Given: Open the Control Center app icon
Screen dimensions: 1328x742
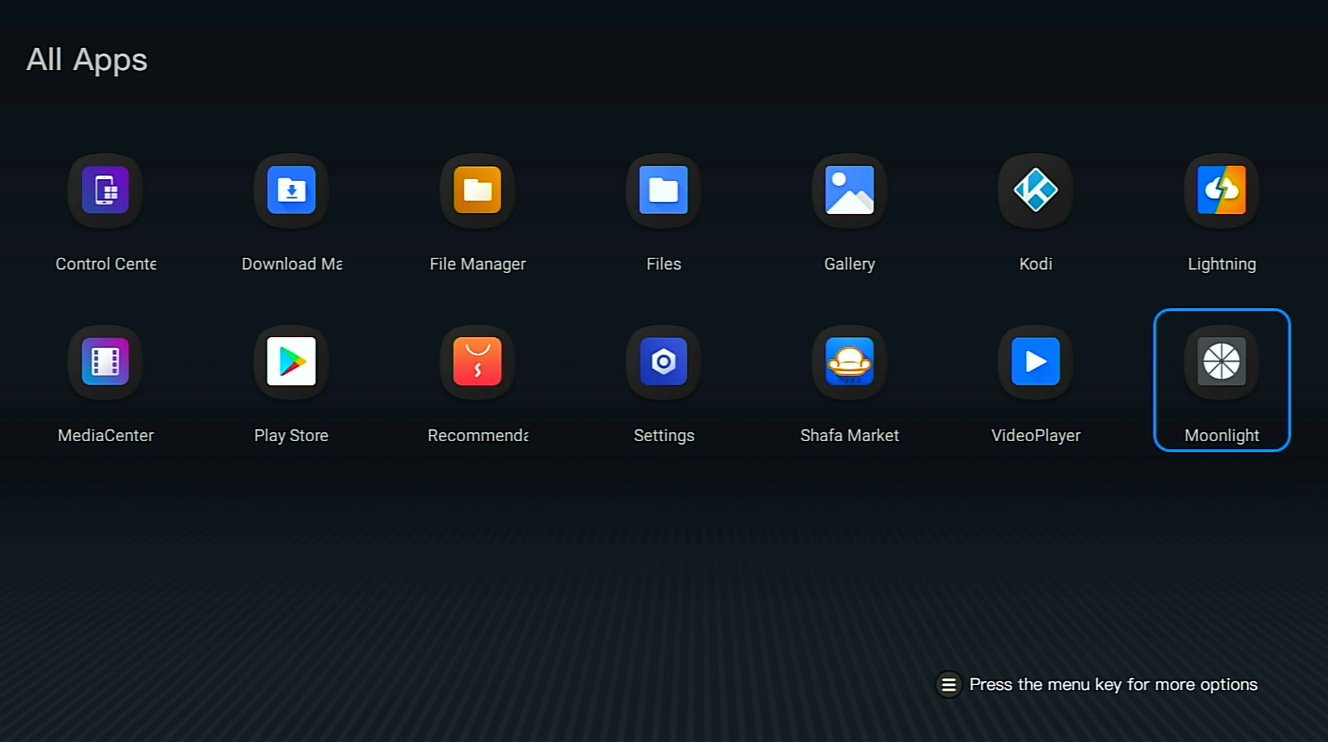Looking at the screenshot, I should (x=105, y=190).
